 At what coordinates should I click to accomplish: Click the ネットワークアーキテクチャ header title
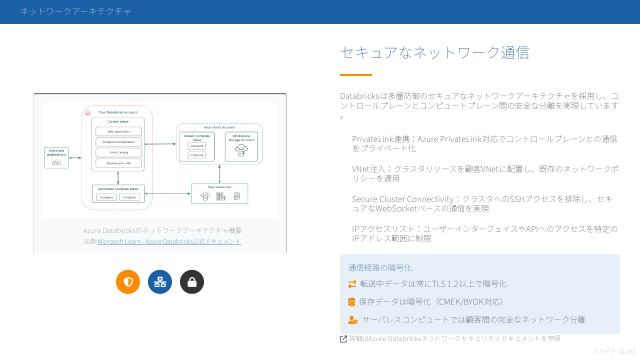pos(76,11)
